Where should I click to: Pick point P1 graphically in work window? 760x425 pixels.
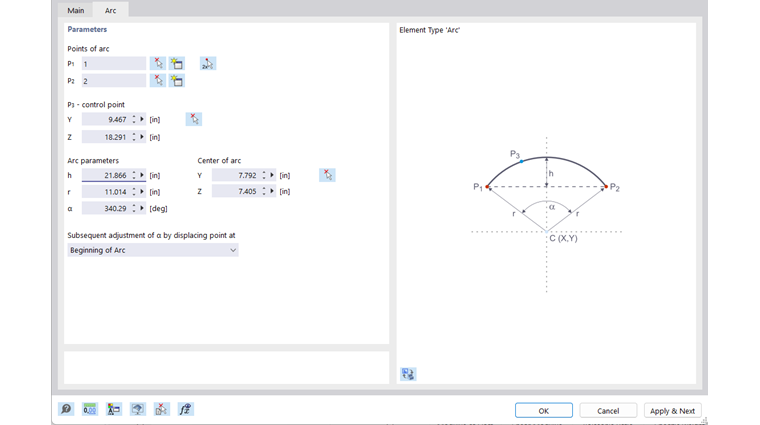pos(158,63)
